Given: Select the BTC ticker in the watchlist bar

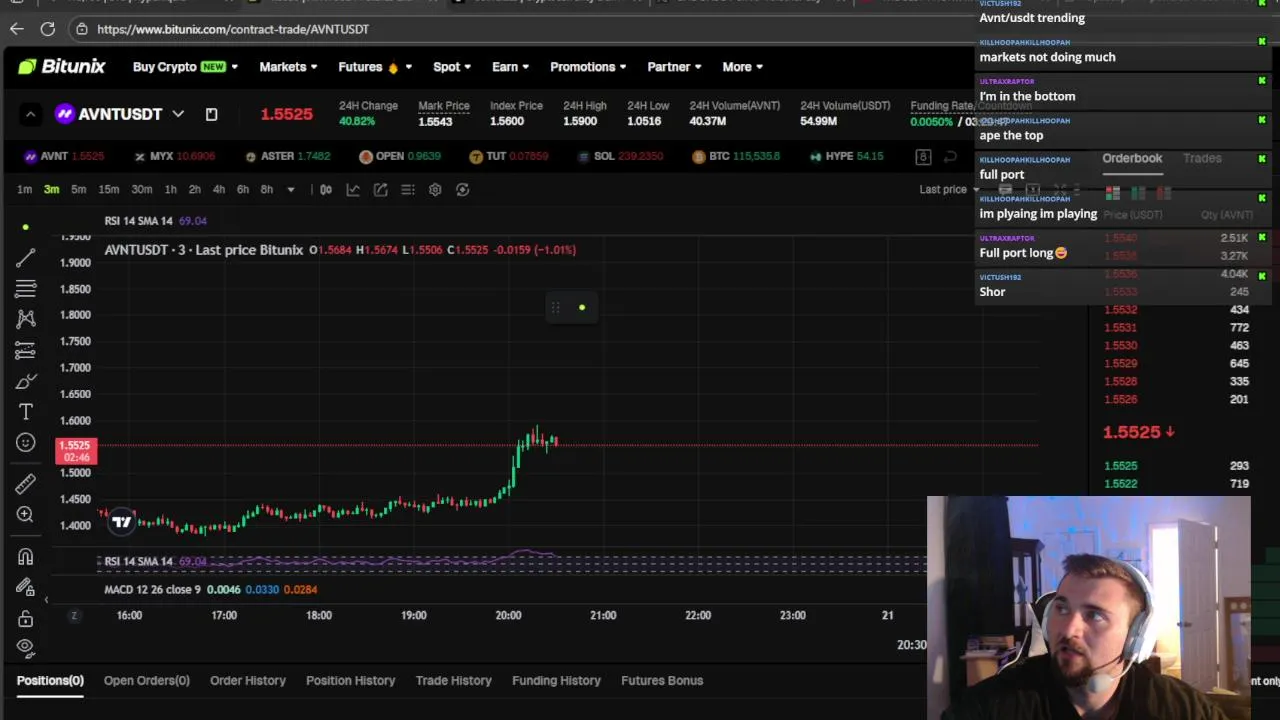Looking at the screenshot, I should click(x=735, y=156).
